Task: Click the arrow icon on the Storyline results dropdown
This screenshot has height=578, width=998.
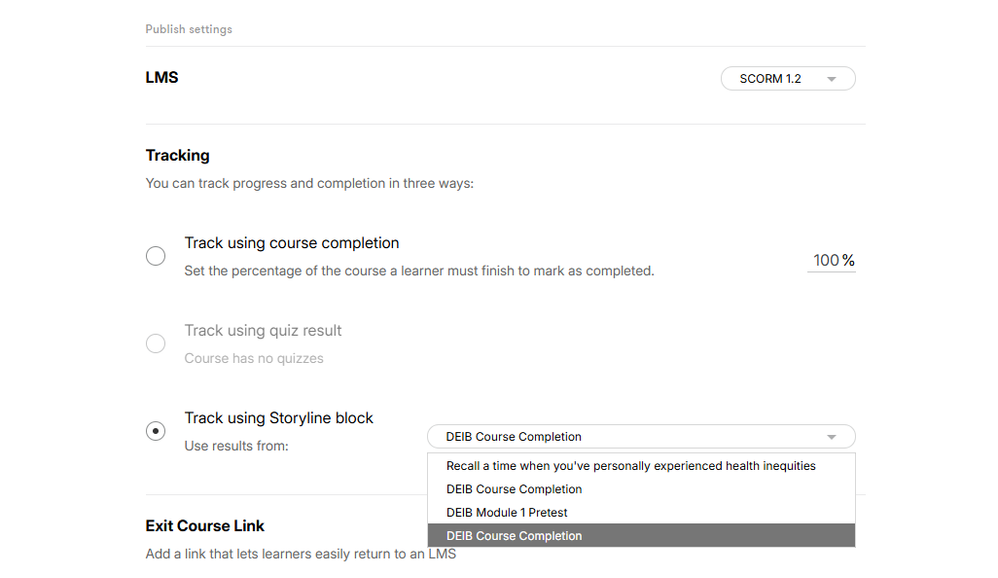Action: click(x=831, y=437)
